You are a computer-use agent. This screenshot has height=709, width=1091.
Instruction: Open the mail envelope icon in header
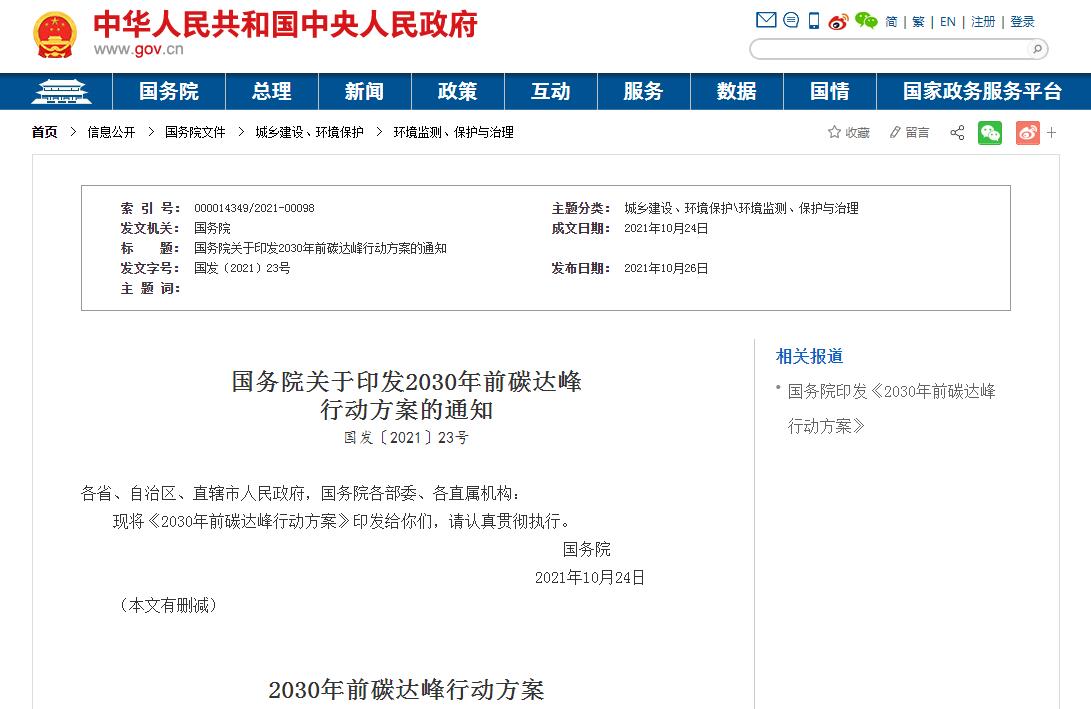click(x=766, y=19)
